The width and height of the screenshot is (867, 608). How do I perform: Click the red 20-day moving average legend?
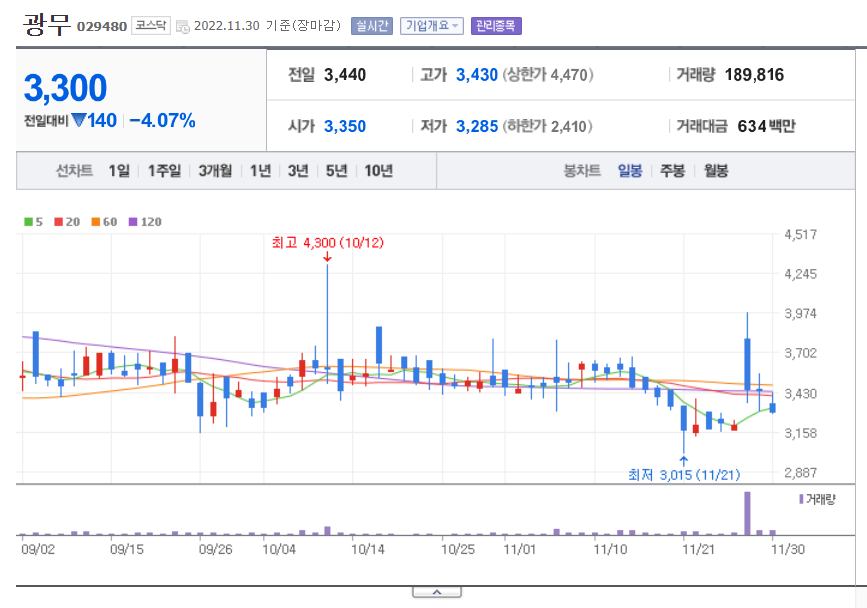(67, 222)
